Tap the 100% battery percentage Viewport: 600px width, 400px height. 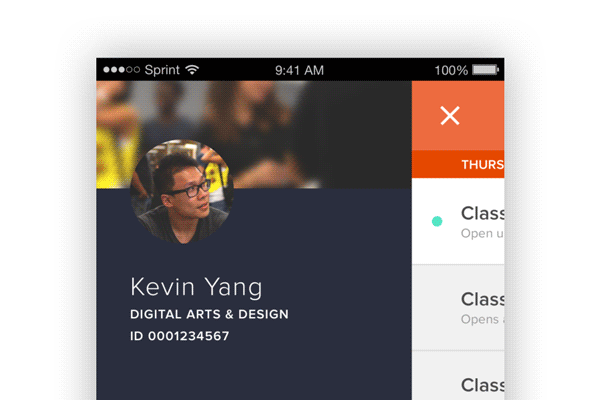click(x=451, y=70)
